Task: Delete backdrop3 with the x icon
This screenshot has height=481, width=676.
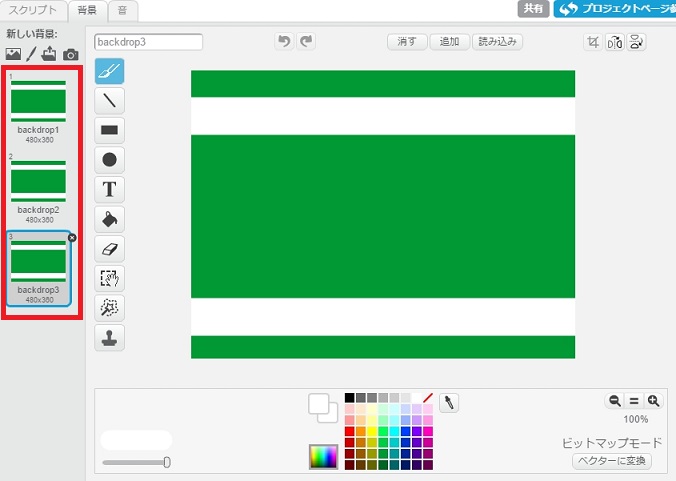Action: [x=72, y=238]
